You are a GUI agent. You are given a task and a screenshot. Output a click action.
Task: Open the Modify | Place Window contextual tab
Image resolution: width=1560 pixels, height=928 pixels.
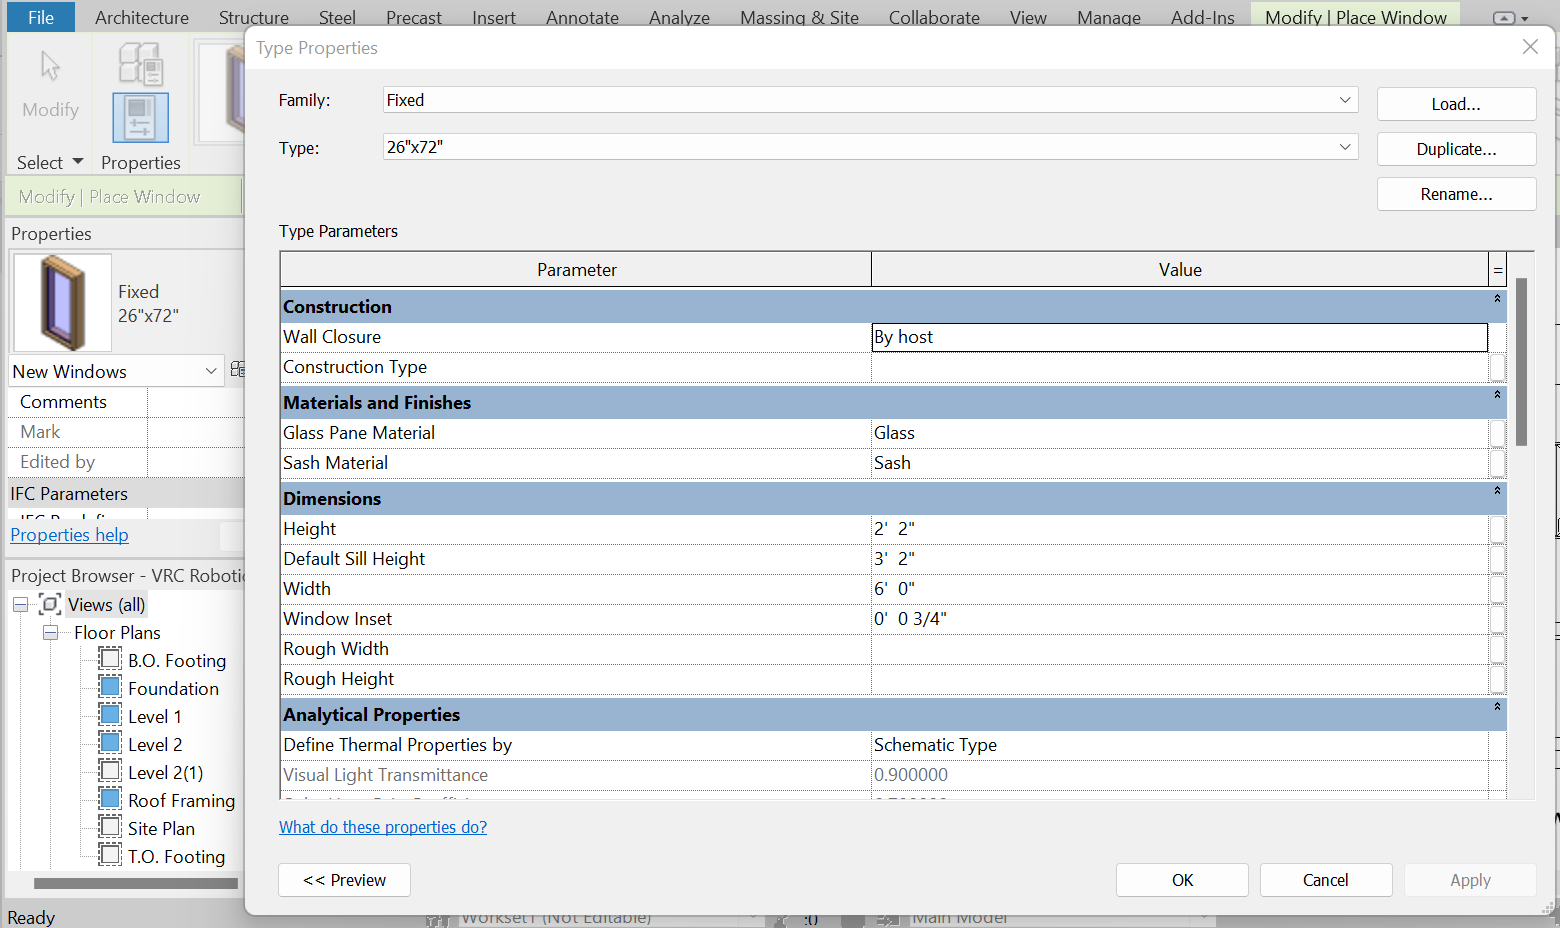[1355, 17]
